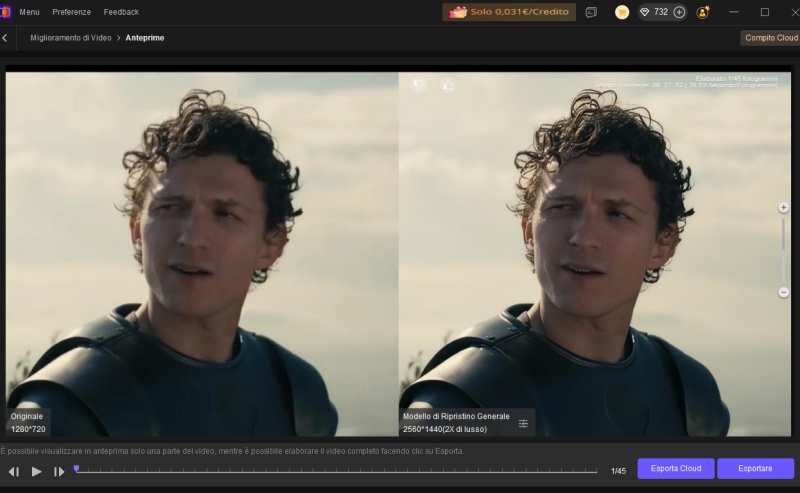The image size is (800, 493).
Task: Step to next frame
Action: click(59, 472)
